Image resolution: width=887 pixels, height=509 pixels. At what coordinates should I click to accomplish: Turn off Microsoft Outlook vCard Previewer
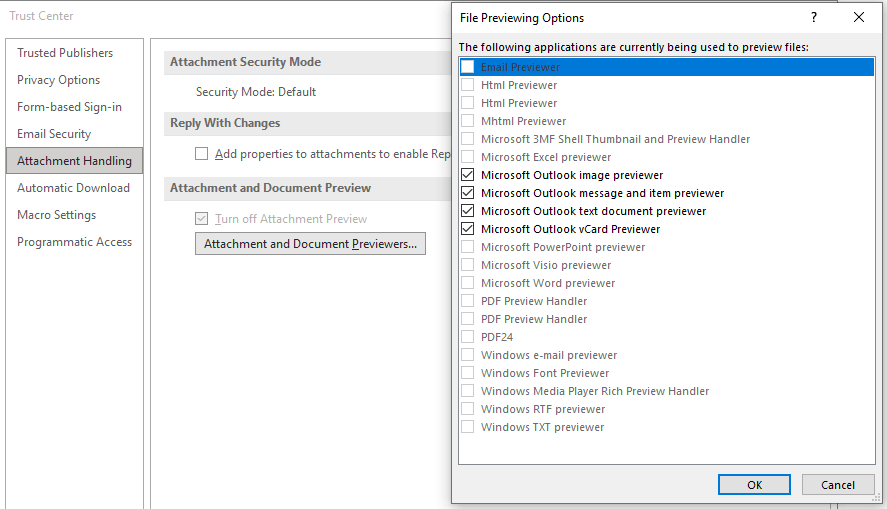[467, 229]
